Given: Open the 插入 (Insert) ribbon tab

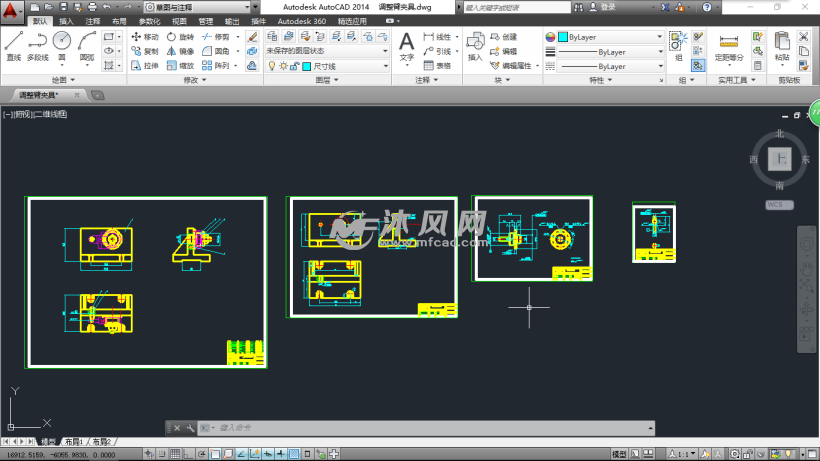Looking at the screenshot, I should [x=66, y=21].
